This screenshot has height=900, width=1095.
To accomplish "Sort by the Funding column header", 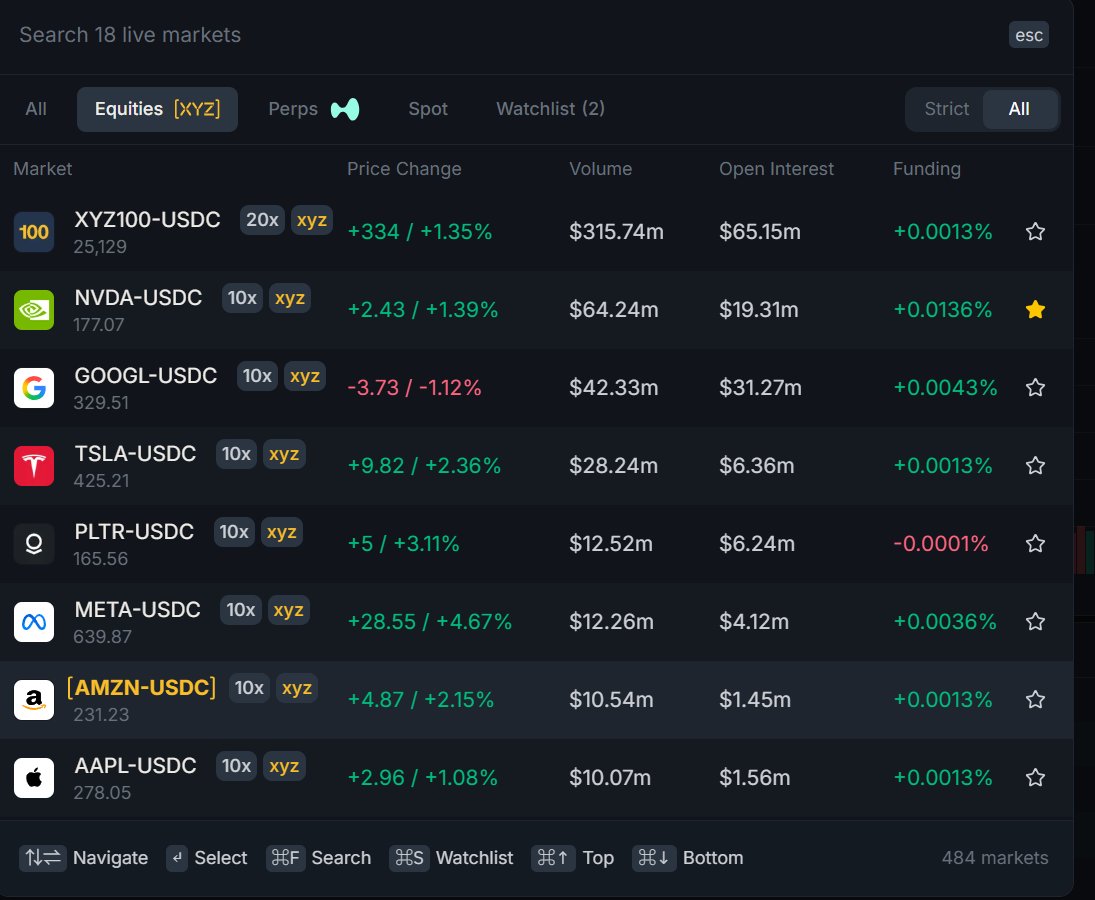I will point(927,169).
